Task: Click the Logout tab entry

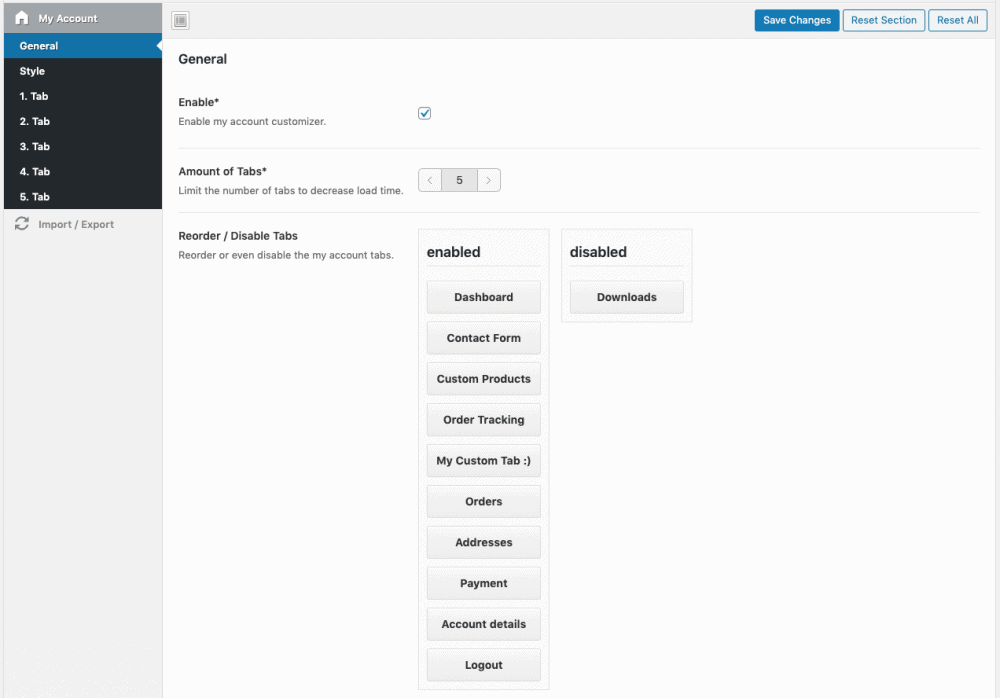Action: pyautogui.click(x=483, y=664)
